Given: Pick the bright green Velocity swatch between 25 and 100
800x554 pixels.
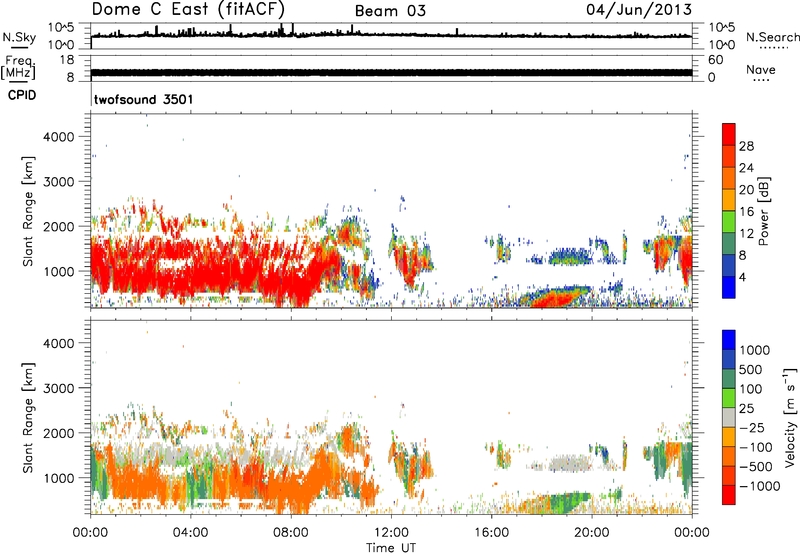Looking at the screenshot, I should pos(729,398).
